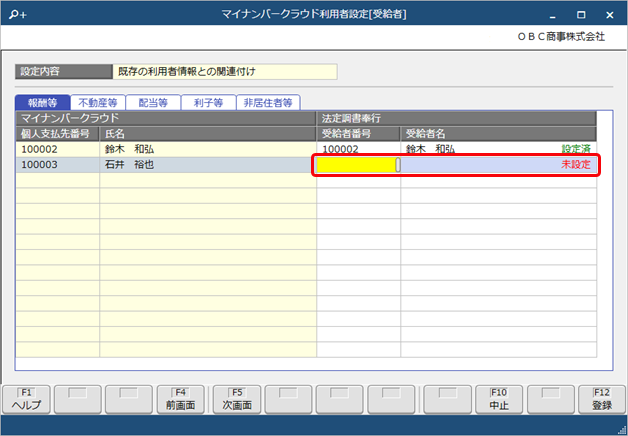Click the search plus icon in title bar

coord(18,15)
